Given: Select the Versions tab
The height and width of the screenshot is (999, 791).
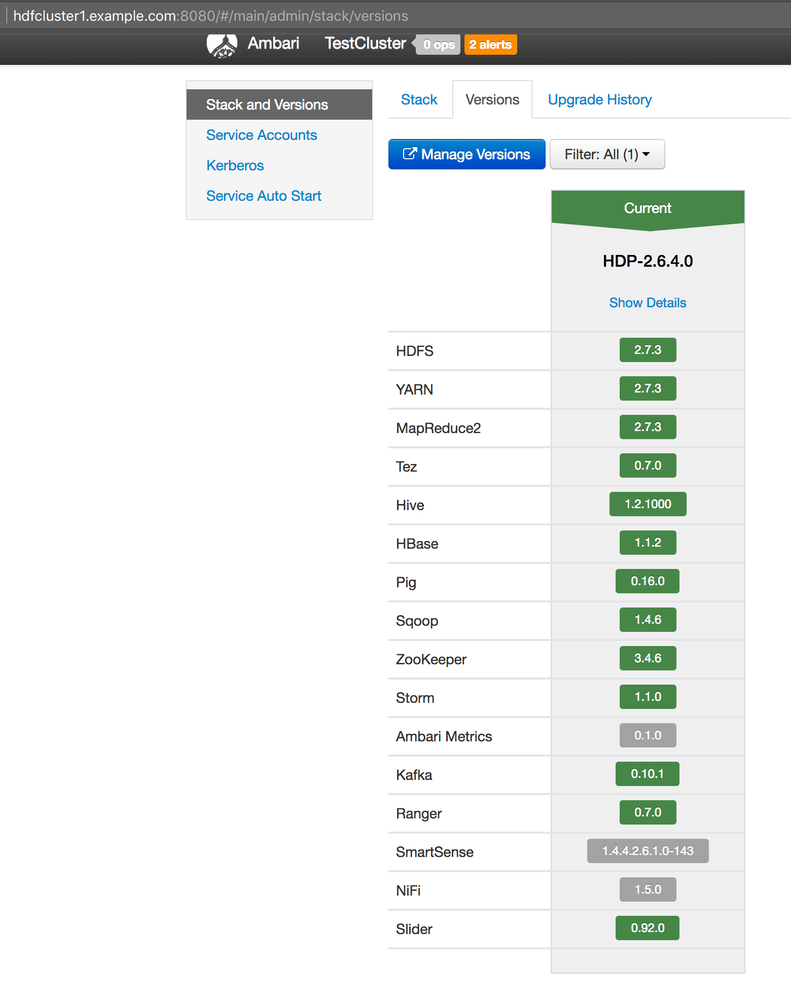Looking at the screenshot, I should coord(492,99).
